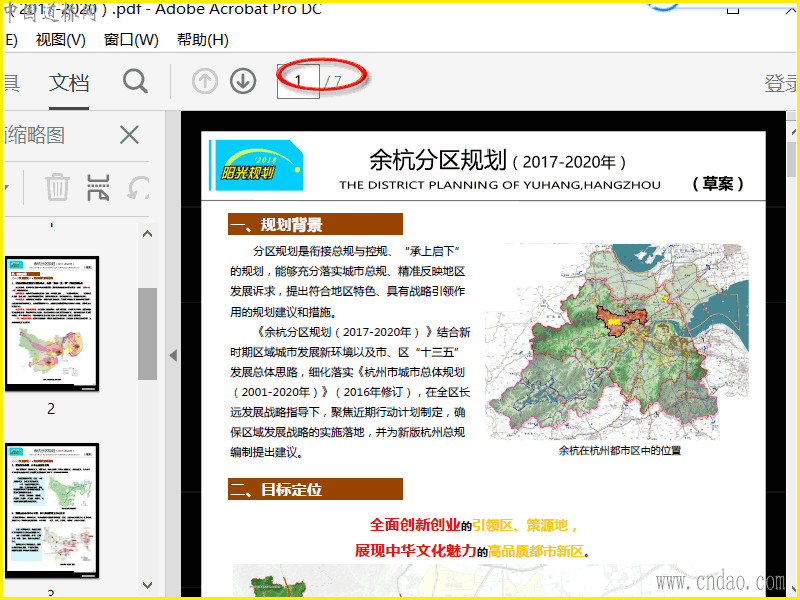Go to next page with down arrow
Viewport: 800px width, 600px height.
point(242,82)
